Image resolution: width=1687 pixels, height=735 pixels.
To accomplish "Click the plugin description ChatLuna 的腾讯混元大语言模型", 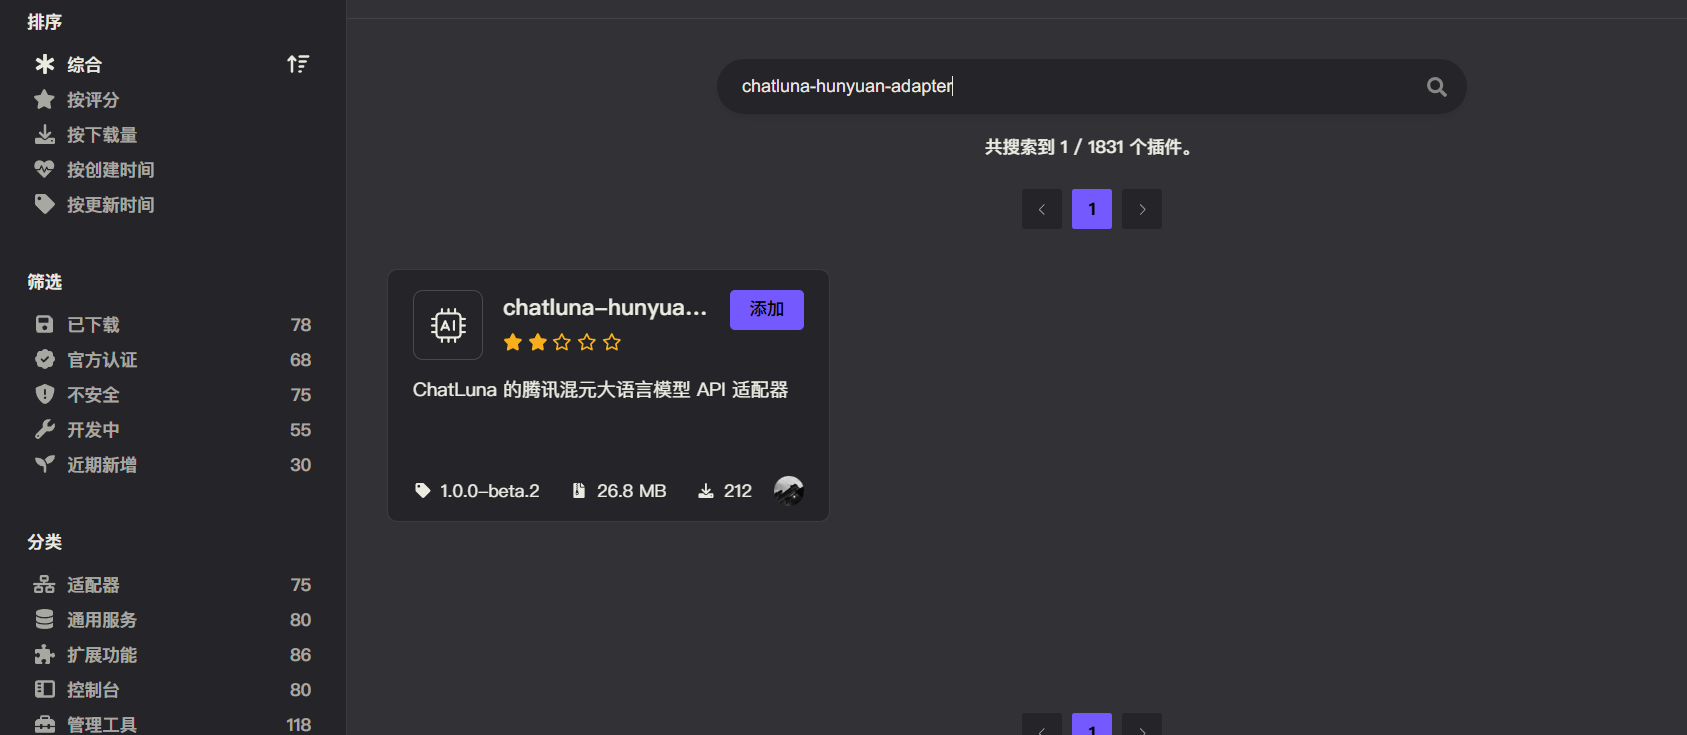I will click(x=600, y=390).
